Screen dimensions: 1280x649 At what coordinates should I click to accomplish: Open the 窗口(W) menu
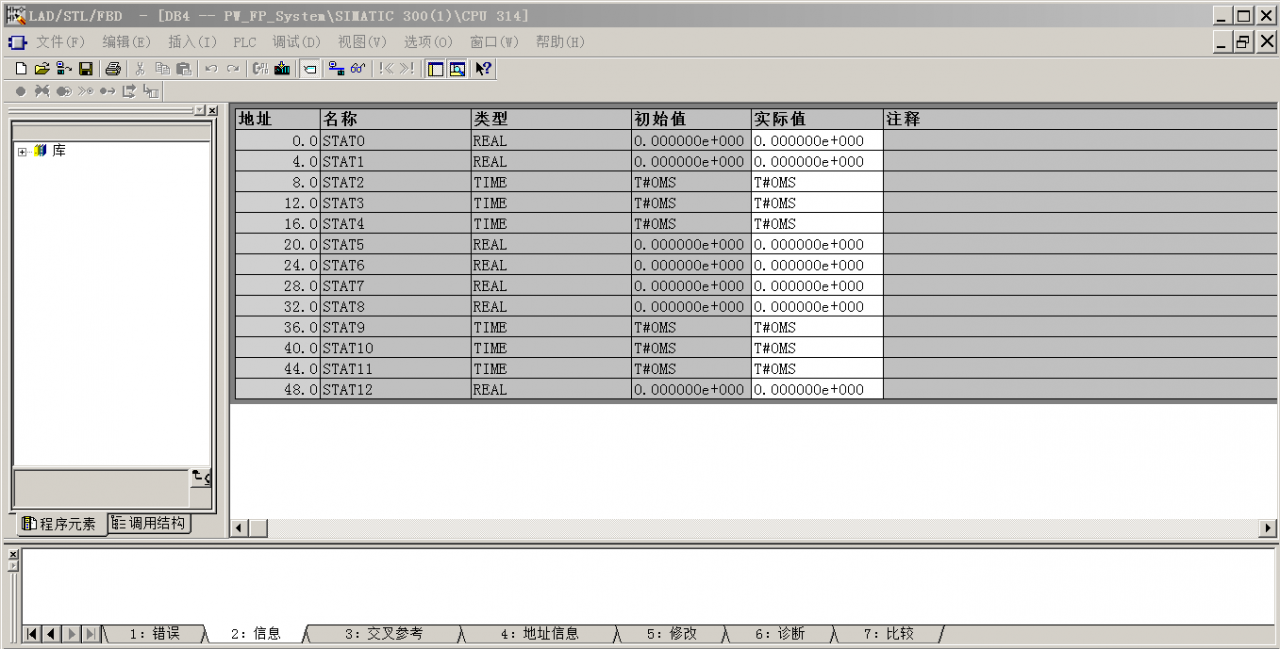(494, 42)
